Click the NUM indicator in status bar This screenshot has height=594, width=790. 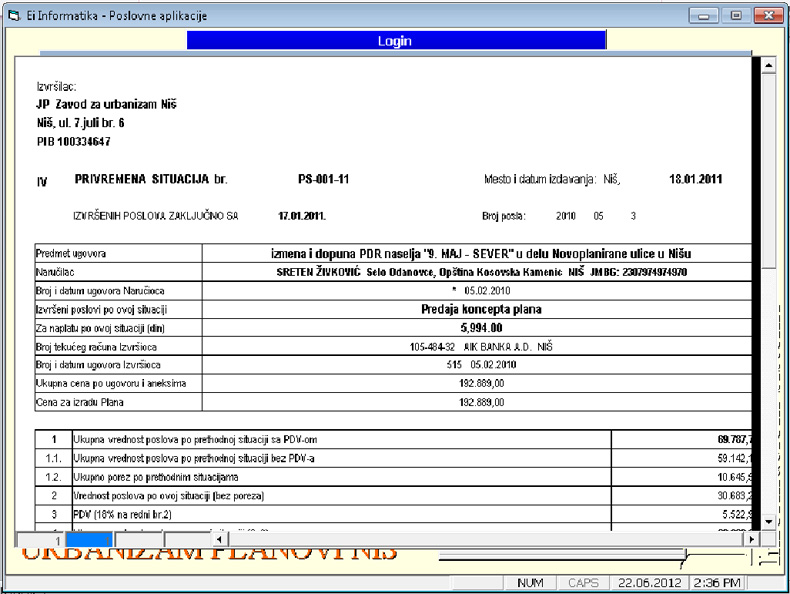[x=531, y=582]
